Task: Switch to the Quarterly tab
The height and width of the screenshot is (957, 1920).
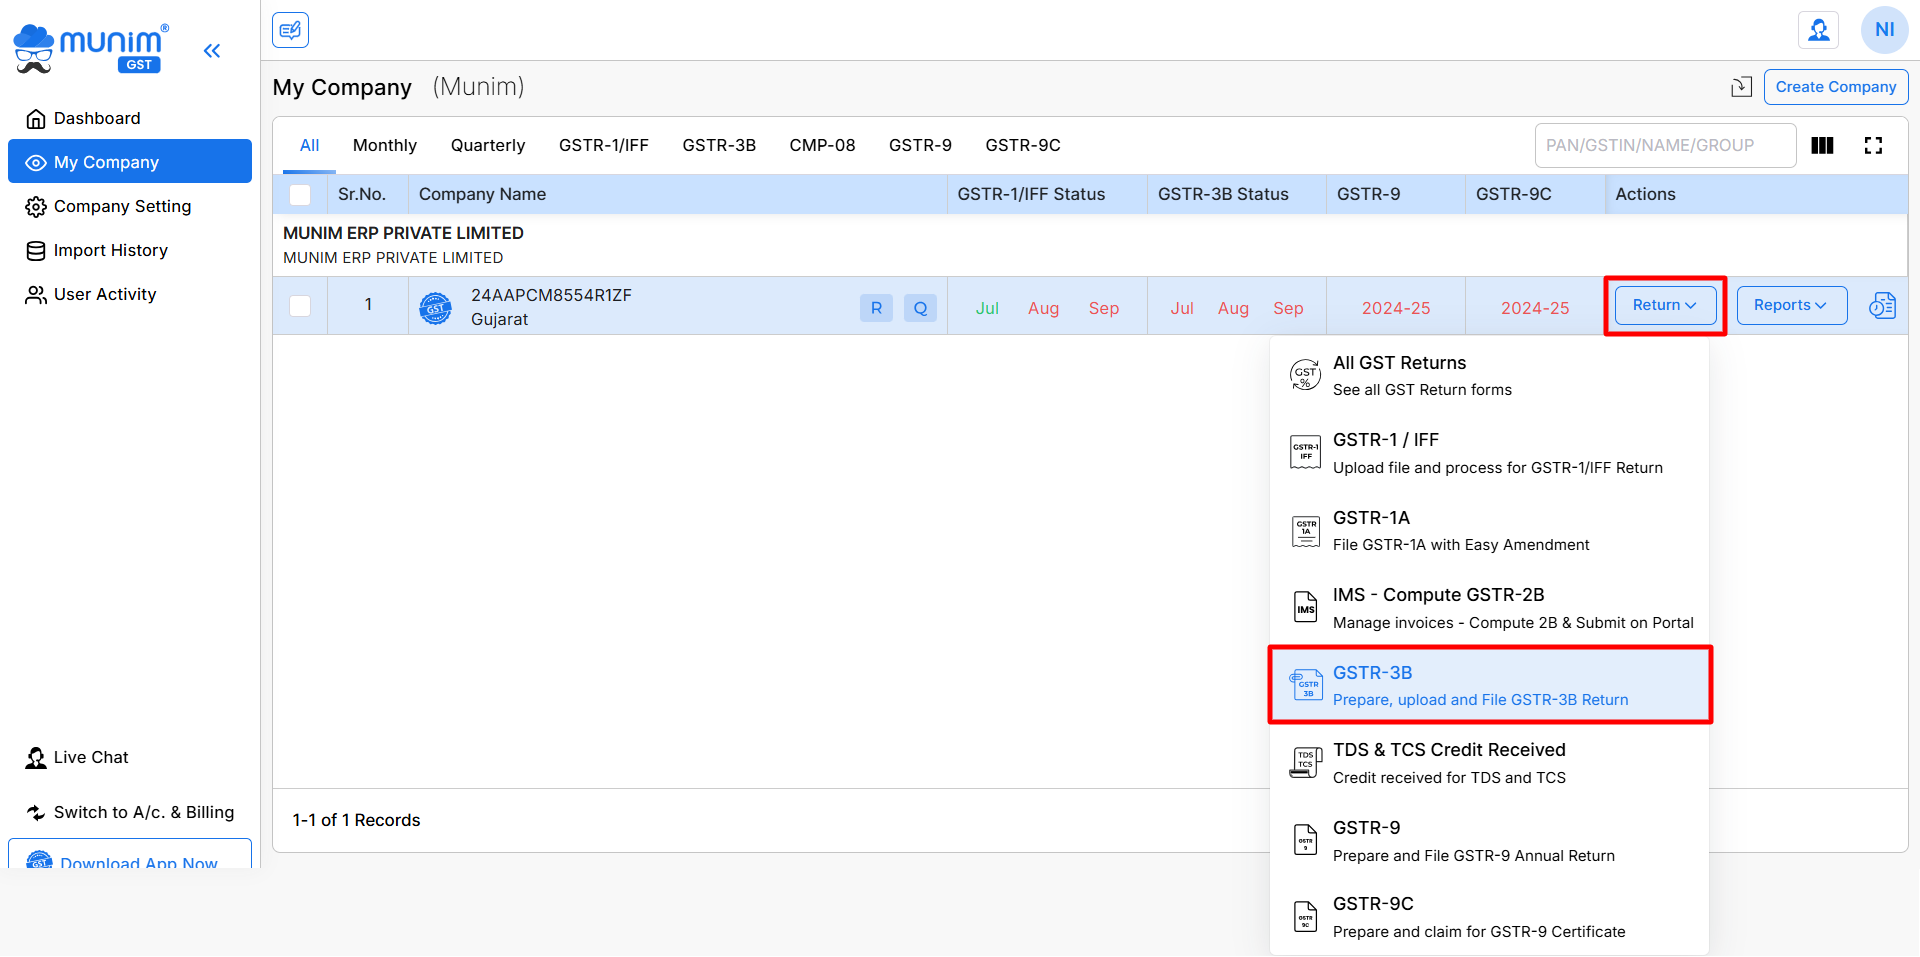Action: 488,145
